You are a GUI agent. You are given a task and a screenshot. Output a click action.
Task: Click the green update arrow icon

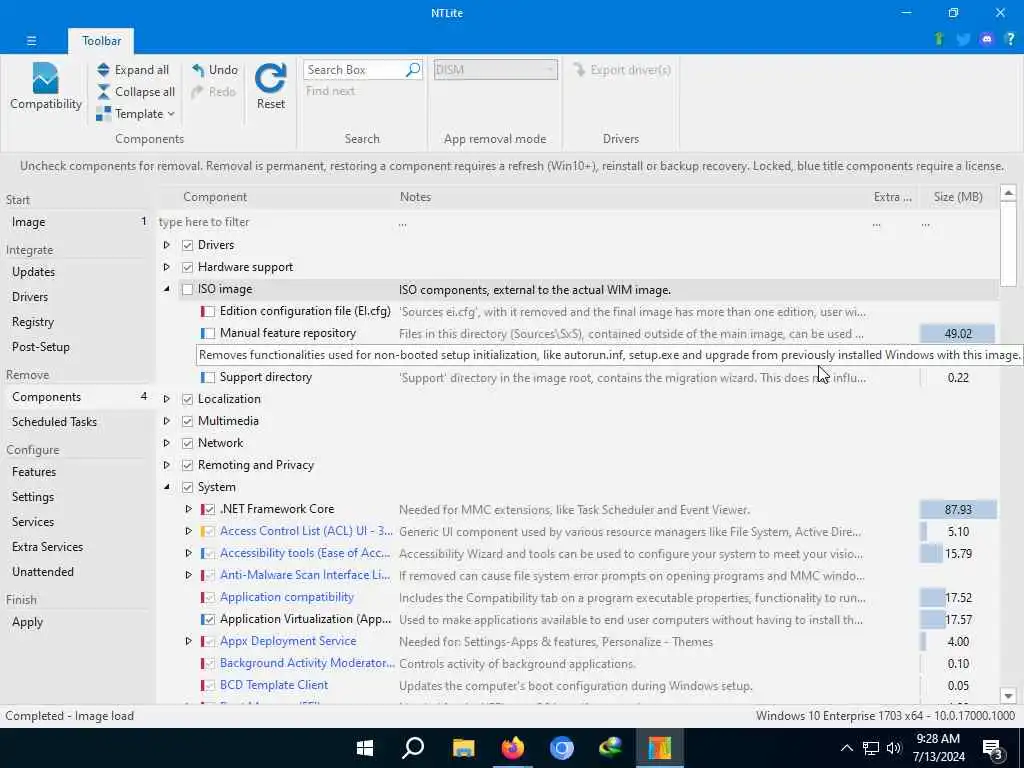939,39
